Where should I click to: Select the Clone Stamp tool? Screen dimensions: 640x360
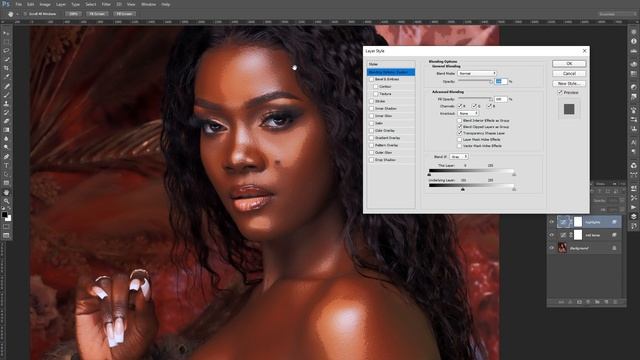coord(6,104)
